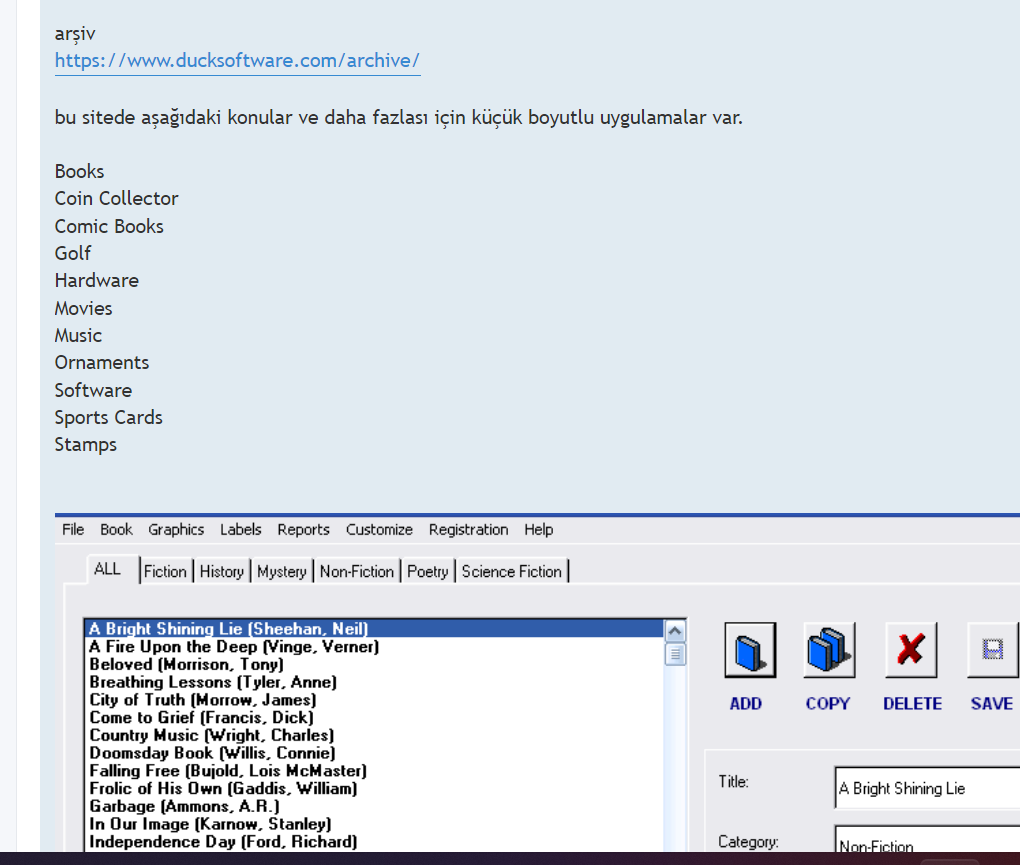1020x865 pixels.
Task: Click the scroll up arrow of the book list
Action: pyautogui.click(x=675, y=631)
